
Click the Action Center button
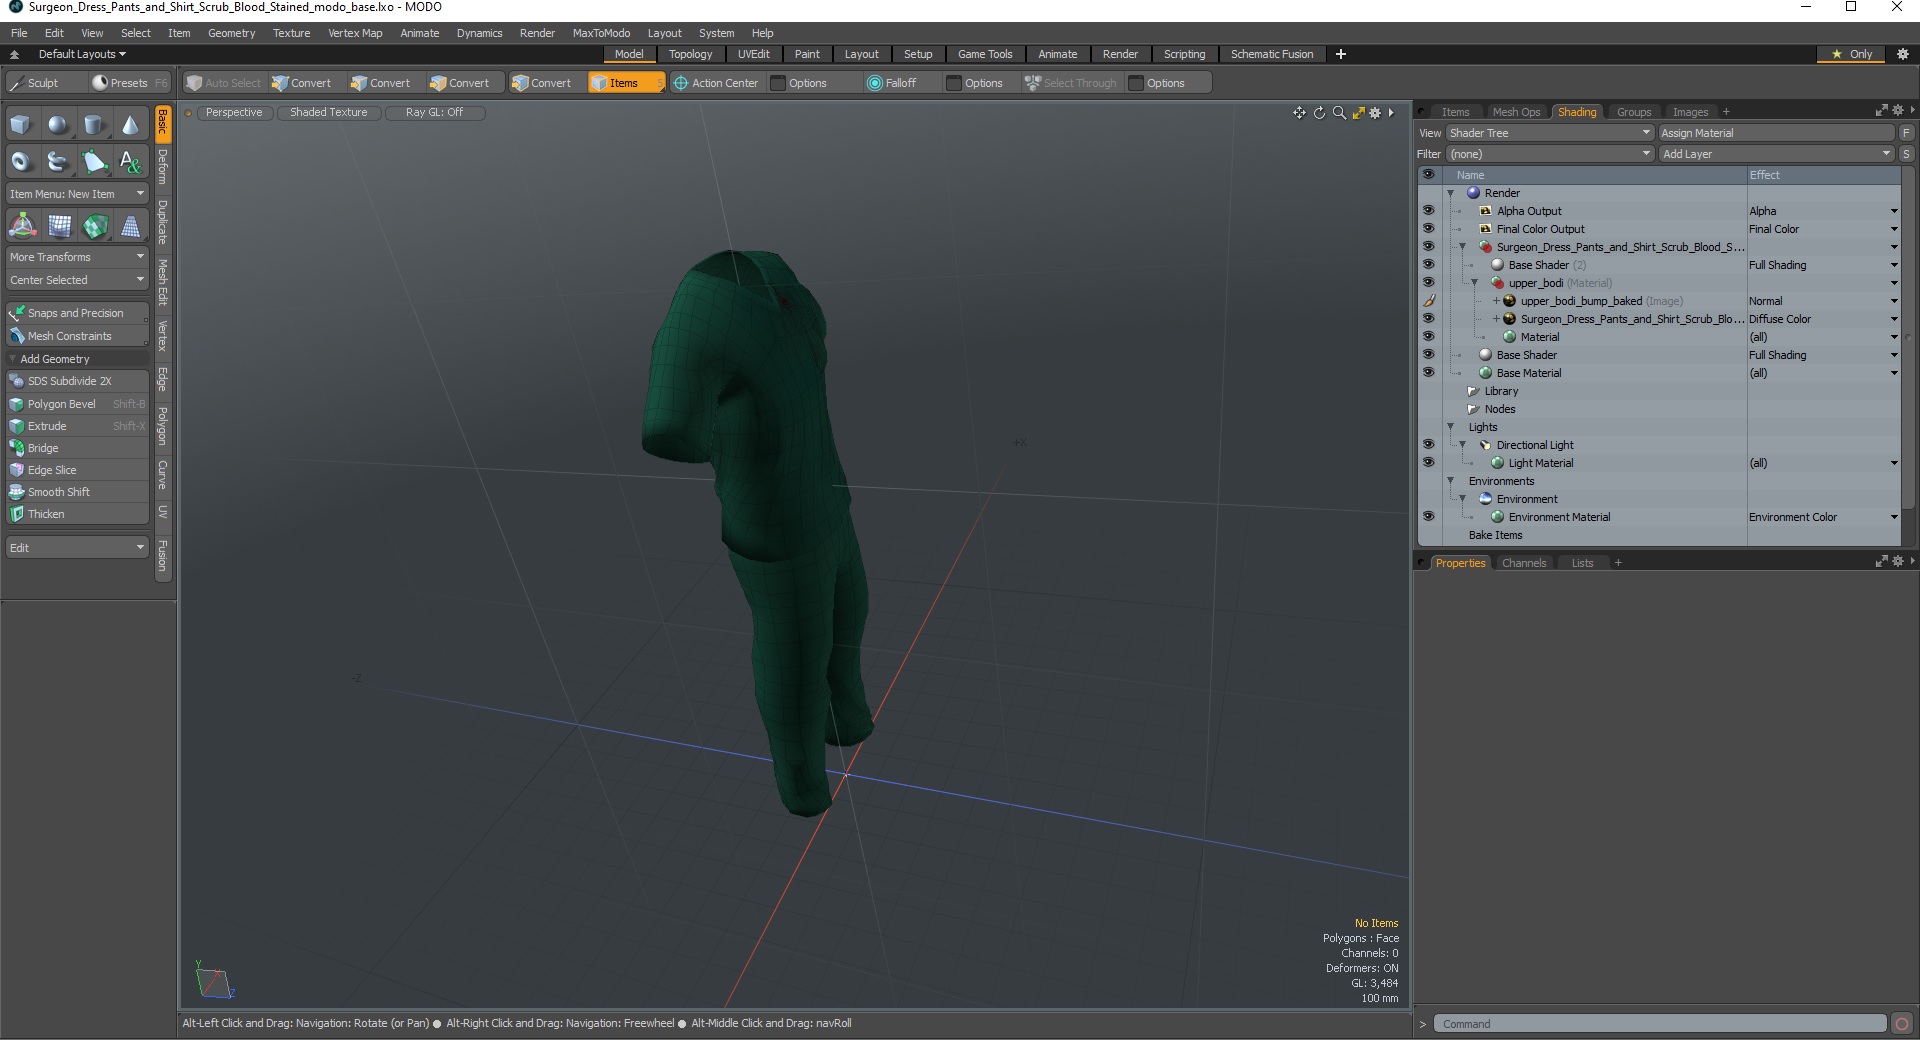pos(716,83)
